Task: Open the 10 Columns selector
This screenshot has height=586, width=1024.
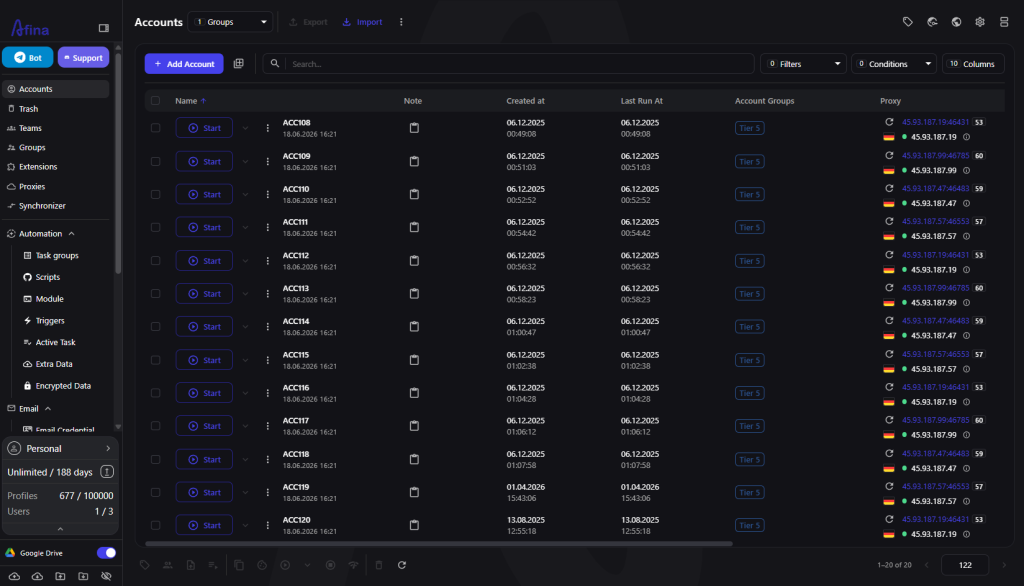Action: [x=973, y=63]
